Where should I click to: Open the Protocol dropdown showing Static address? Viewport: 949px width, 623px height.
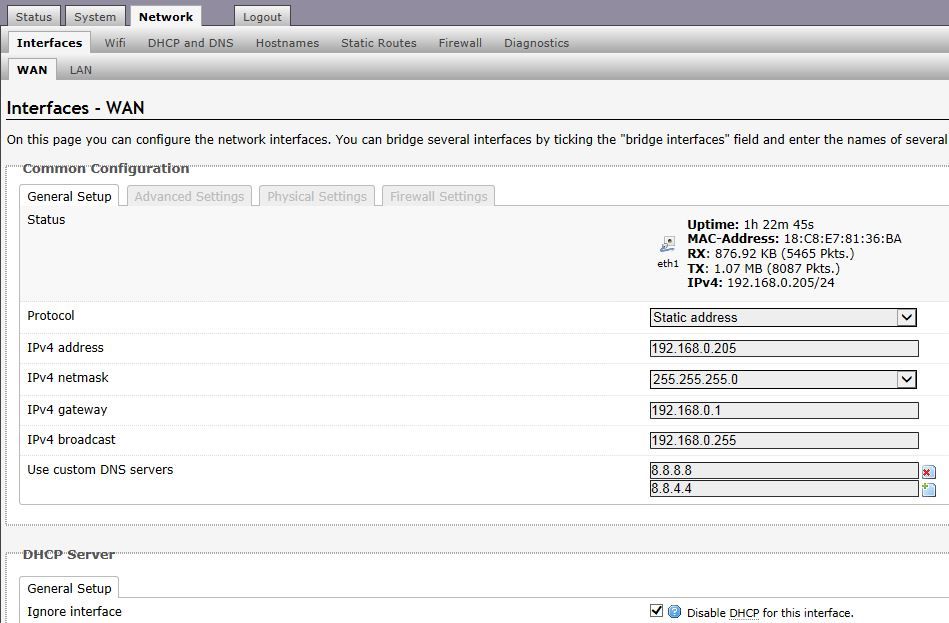783,317
